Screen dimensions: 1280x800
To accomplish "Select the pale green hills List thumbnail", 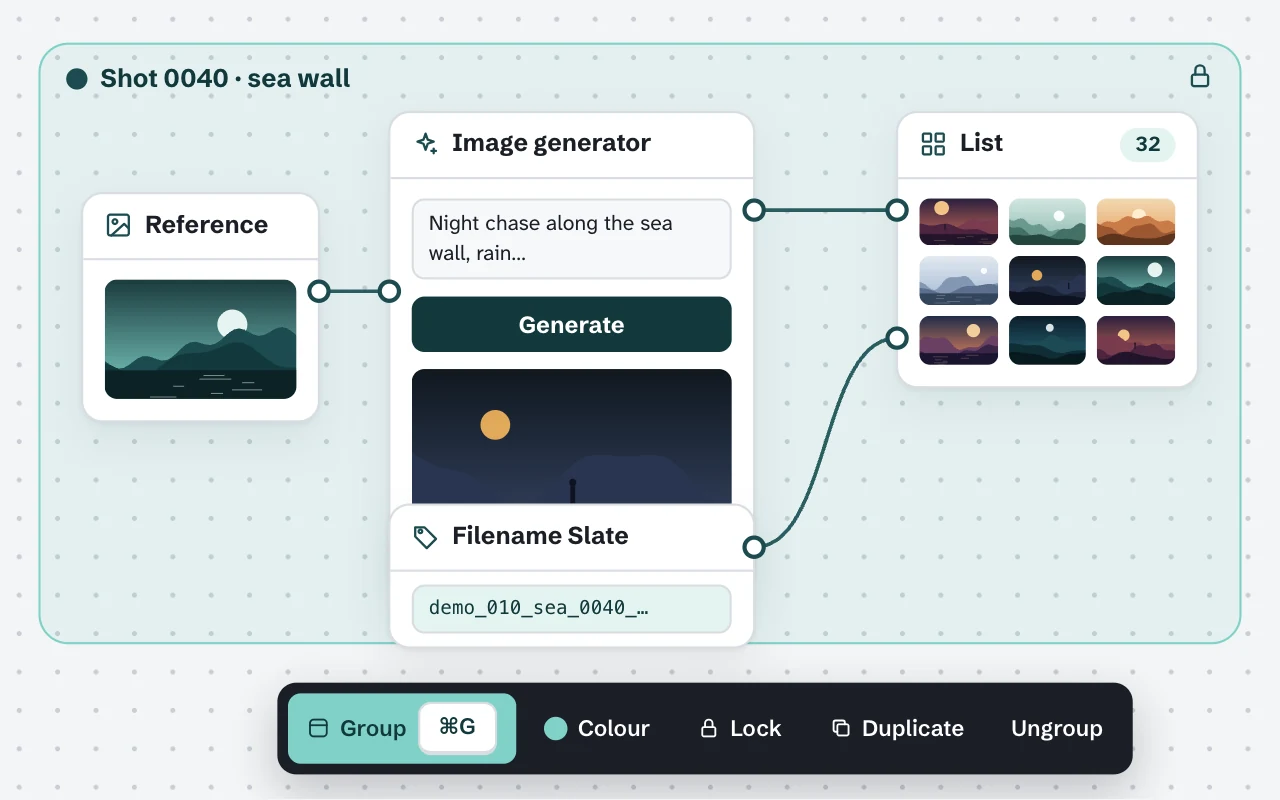I will tap(1047, 221).
